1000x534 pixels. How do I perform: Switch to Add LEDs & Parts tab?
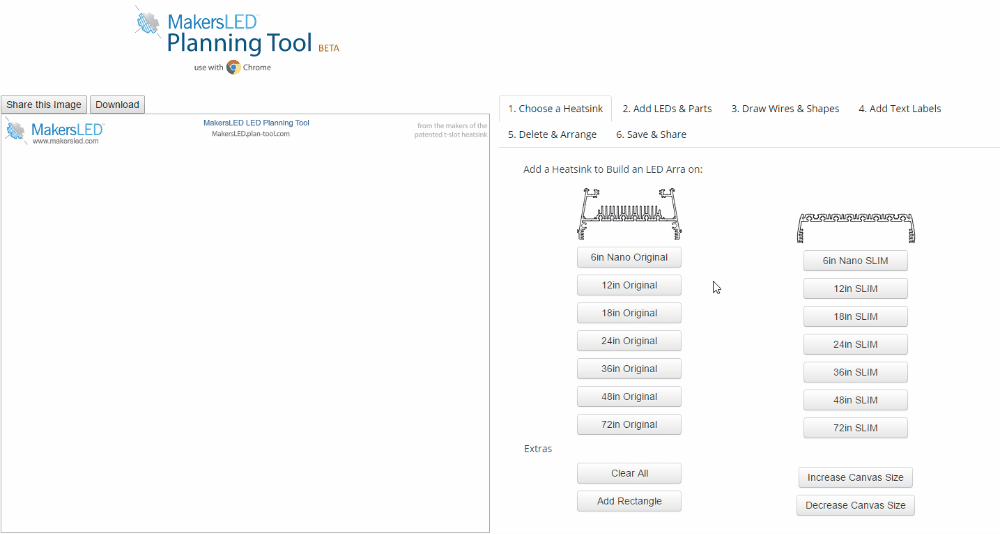667,108
